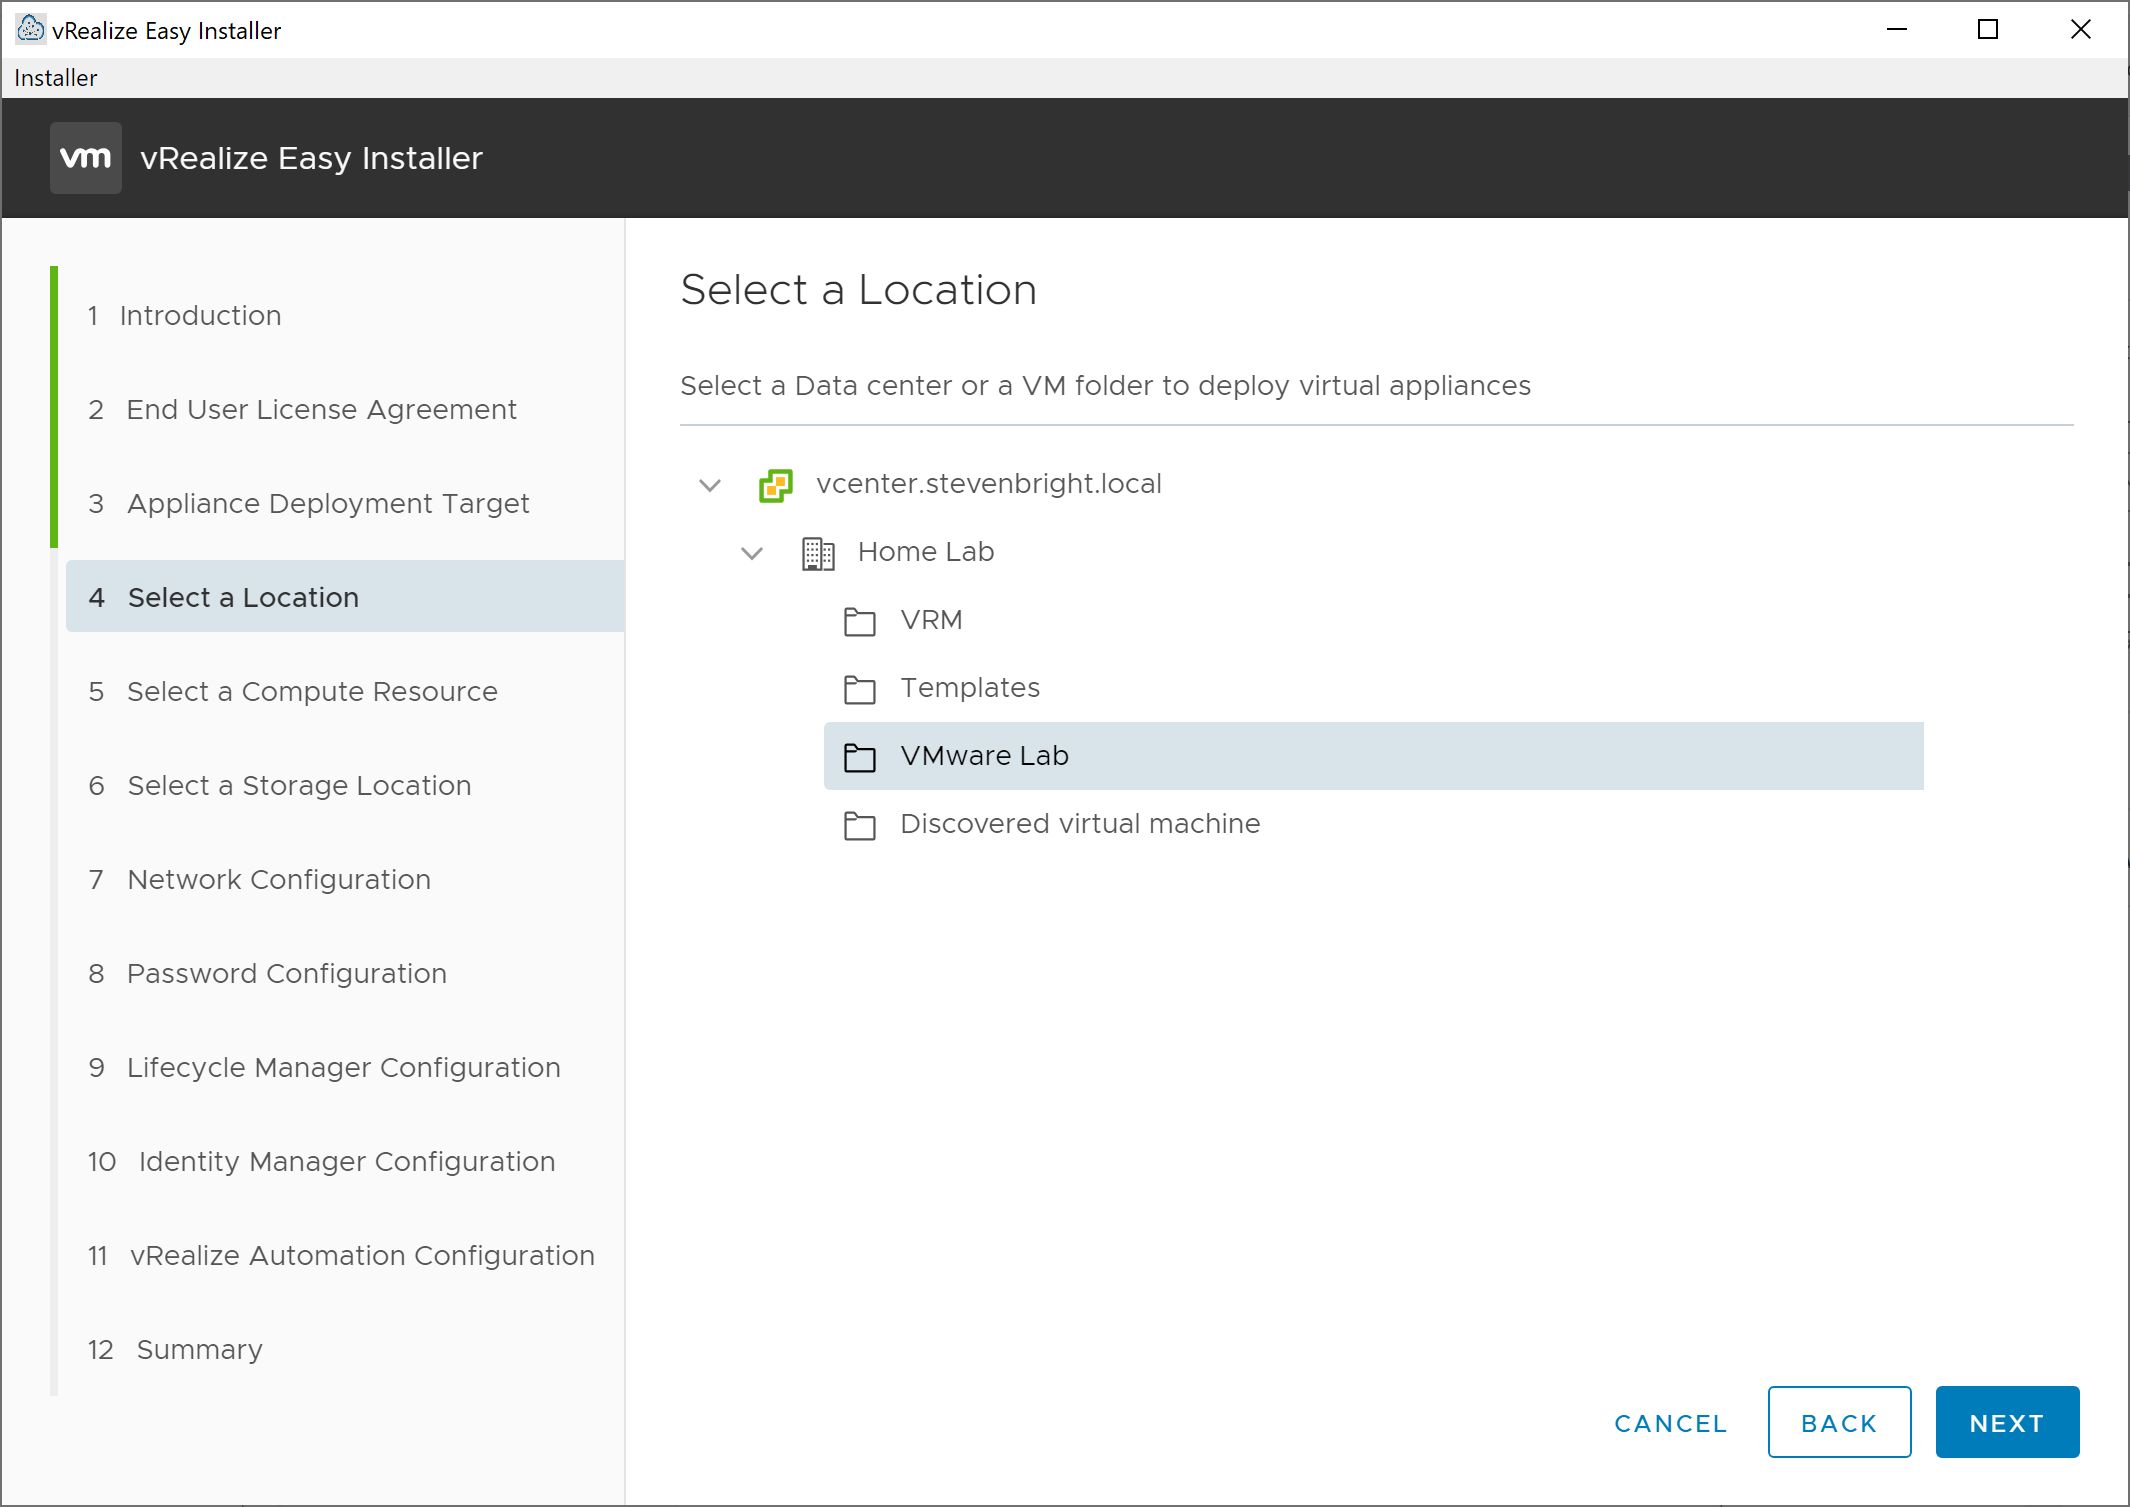This screenshot has width=2130, height=1507.
Task: Open step 7 Network Configuration
Action: [279, 879]
